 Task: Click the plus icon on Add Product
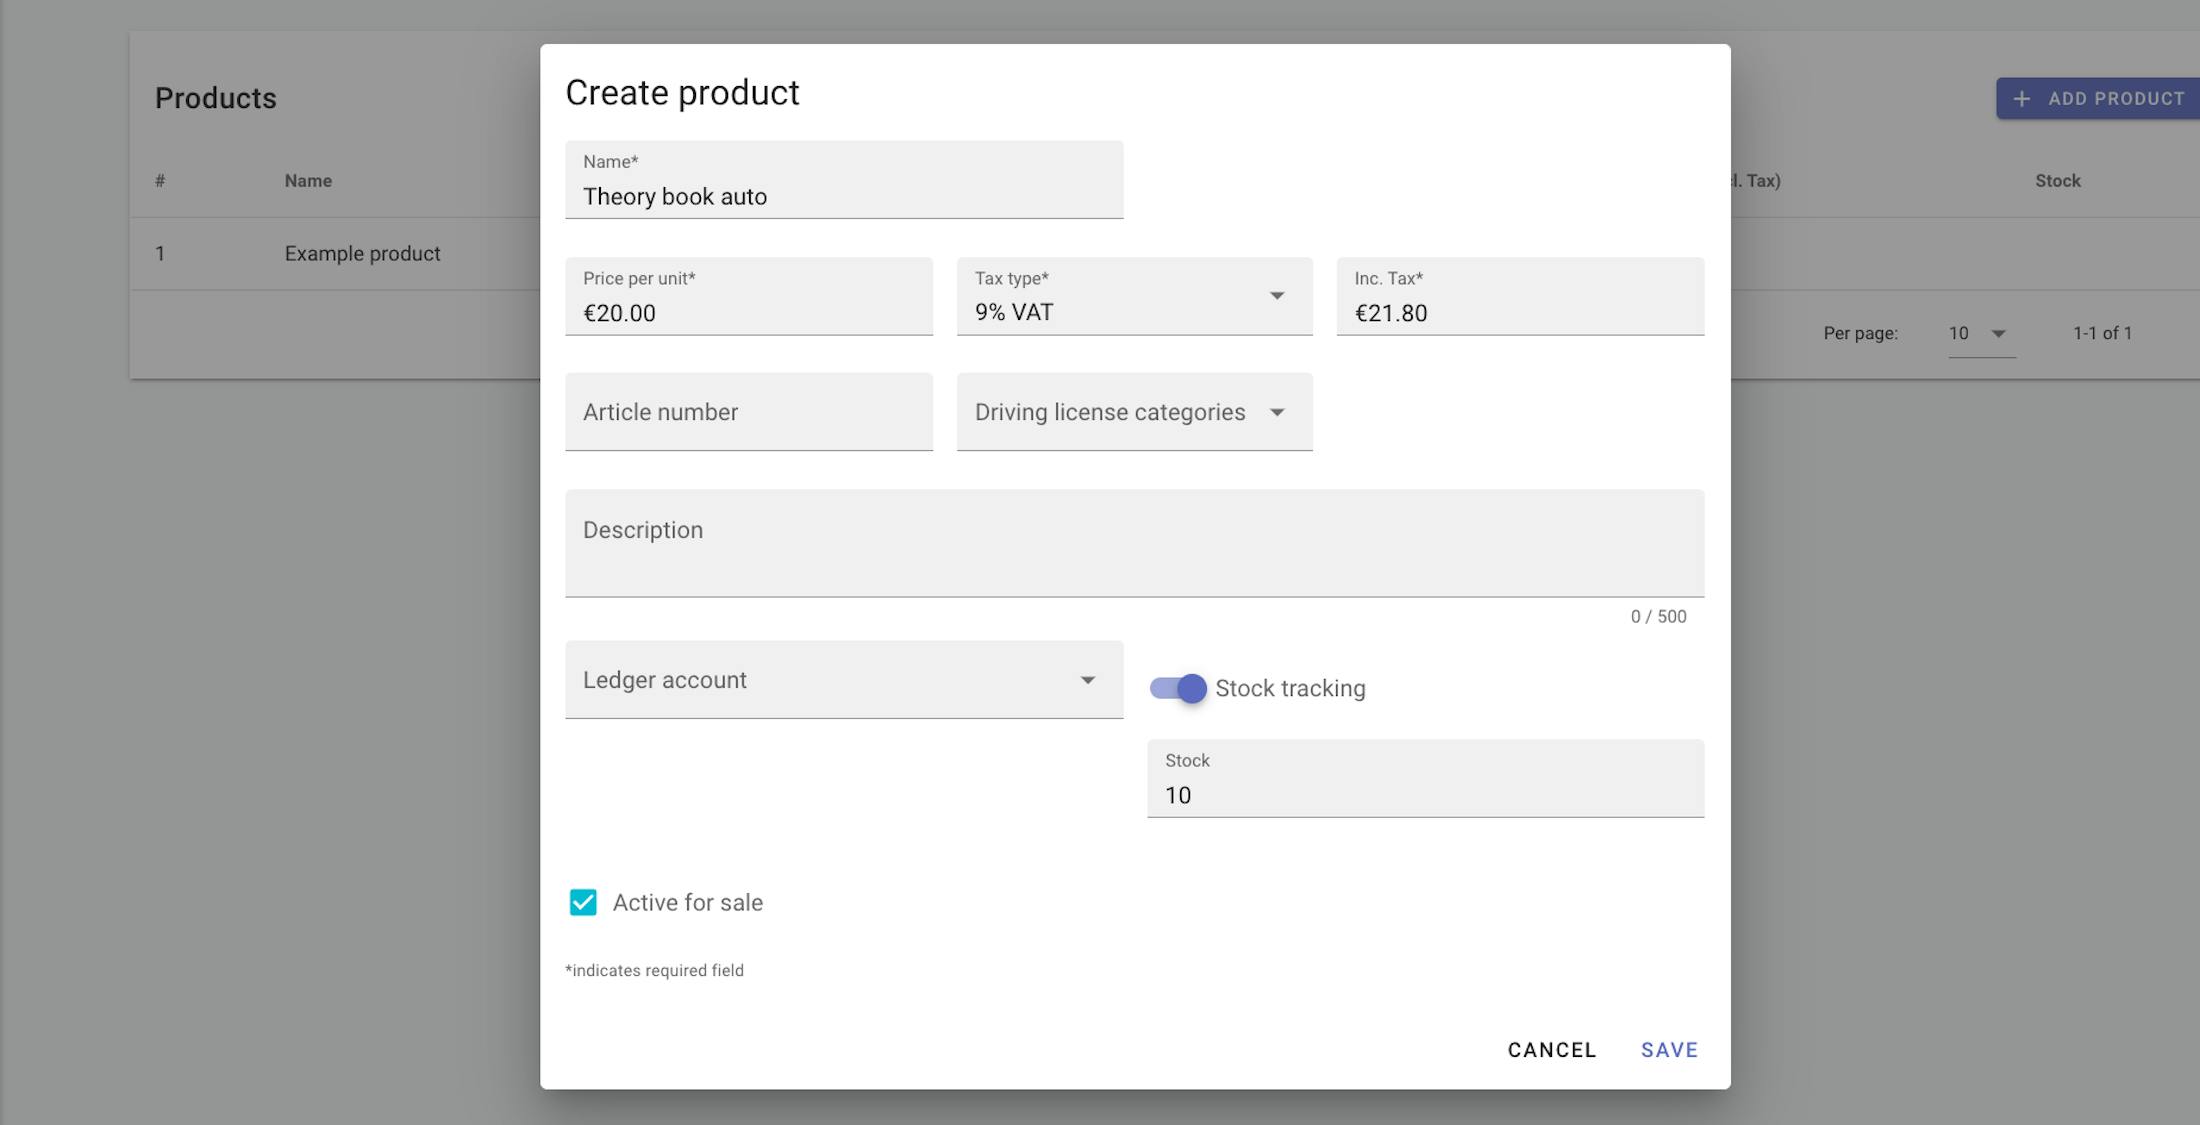pos(2022,99)
